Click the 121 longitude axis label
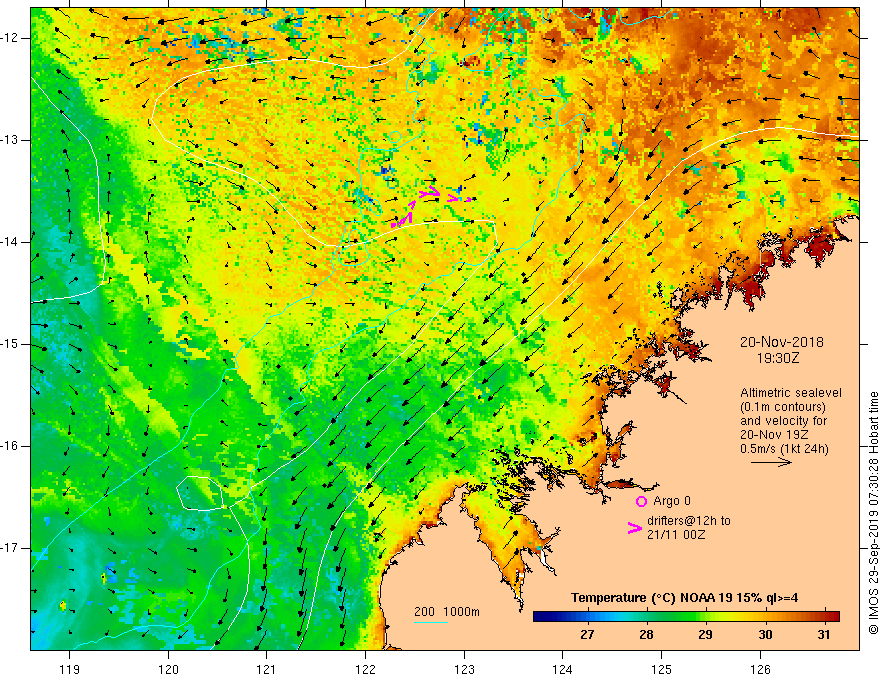The width and height of the screenshot is (880, 680). tap(266, 669)
